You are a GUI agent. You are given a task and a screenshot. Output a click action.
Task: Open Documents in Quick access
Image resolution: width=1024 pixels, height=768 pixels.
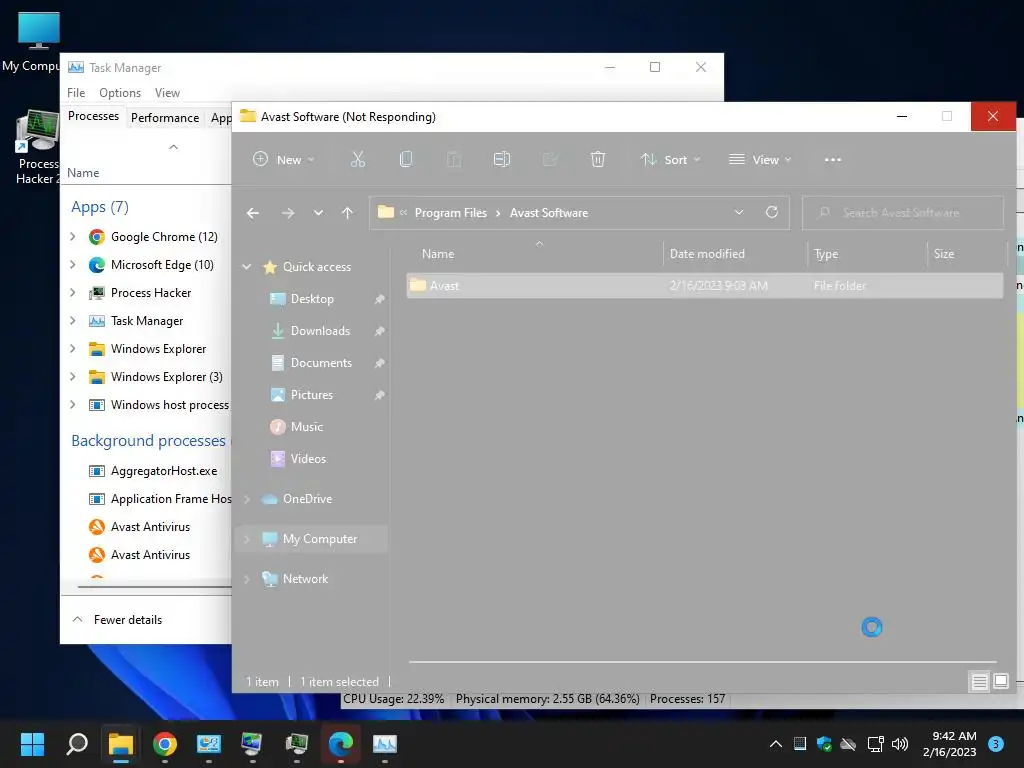pyautogui.click(x=321, y=362)
